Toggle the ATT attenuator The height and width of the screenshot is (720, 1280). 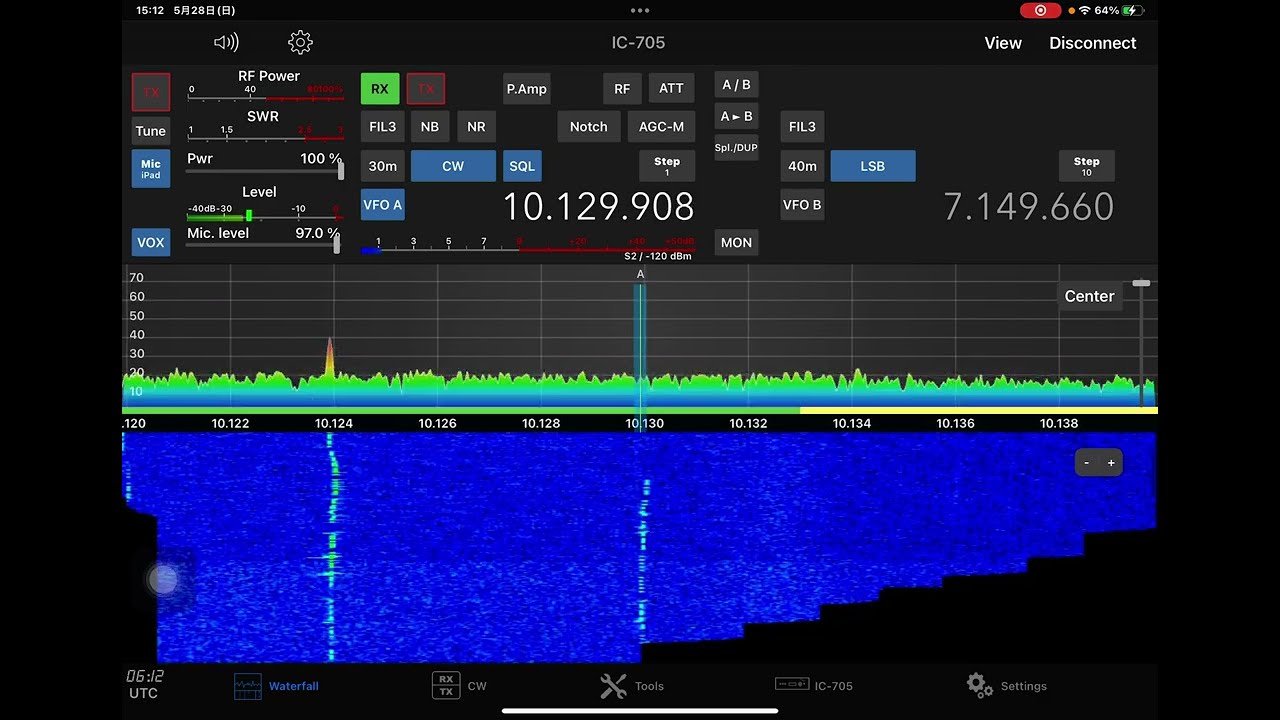pos(671,89)
